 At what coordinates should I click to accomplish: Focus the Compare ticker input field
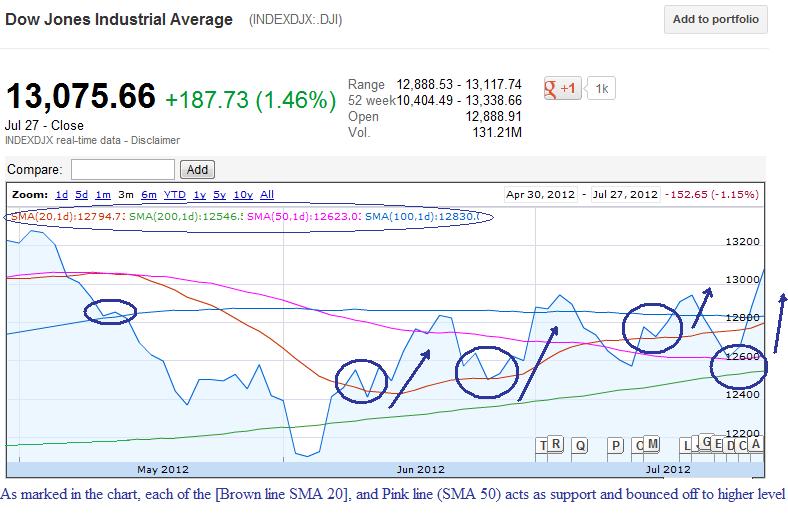pos(123,170)
